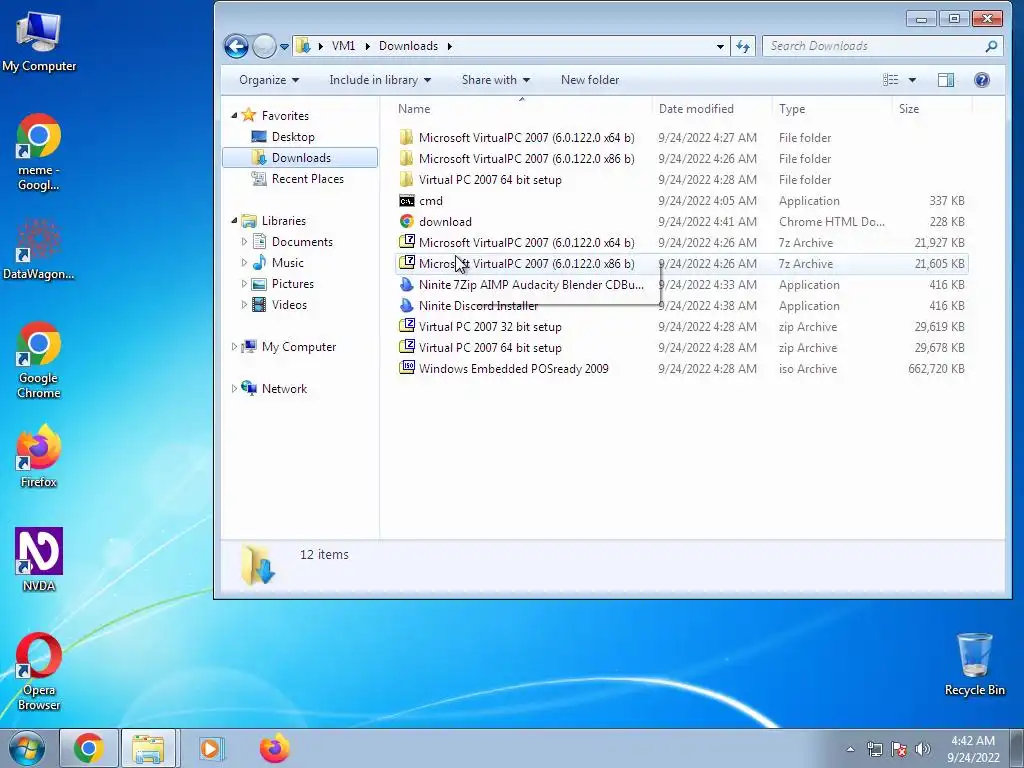Select the Virtual PC 2007 64 bit setup folder
The width and height of the screenshot is (1024, 768).
681,180
